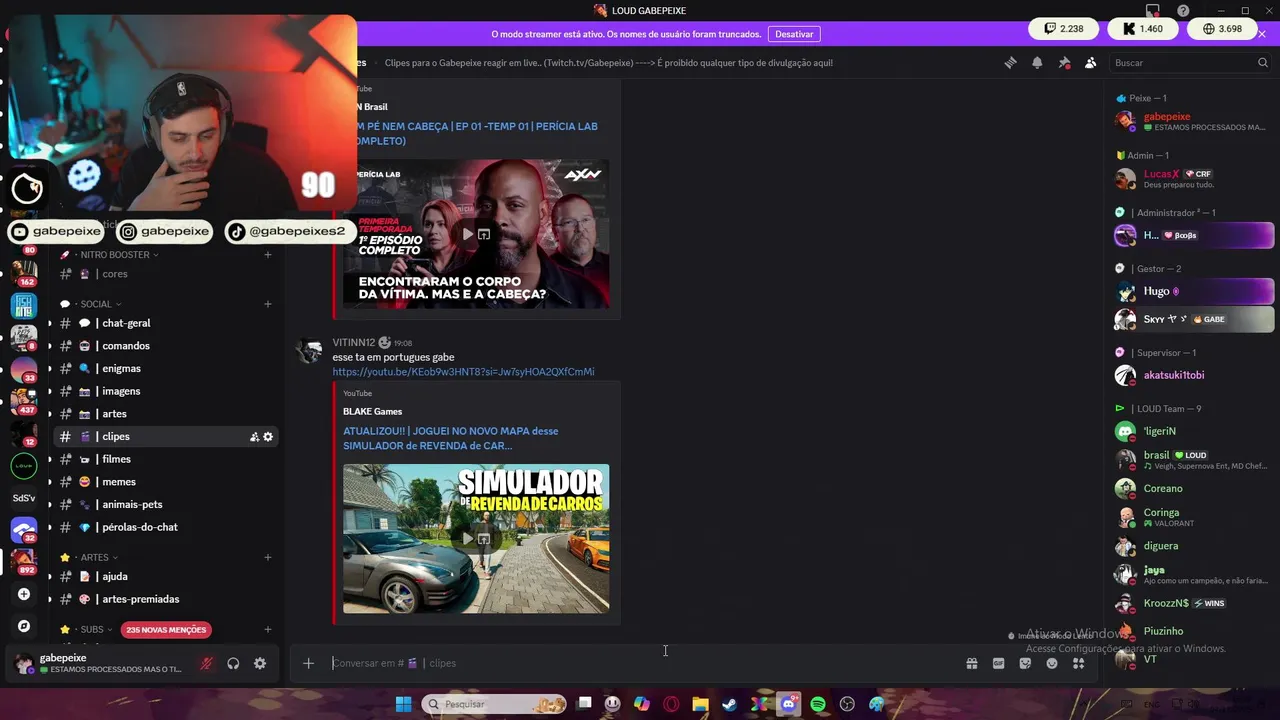Open Spotify from the taskbar
Viewport: 1280px width, 720px height.
click(818, 704)
